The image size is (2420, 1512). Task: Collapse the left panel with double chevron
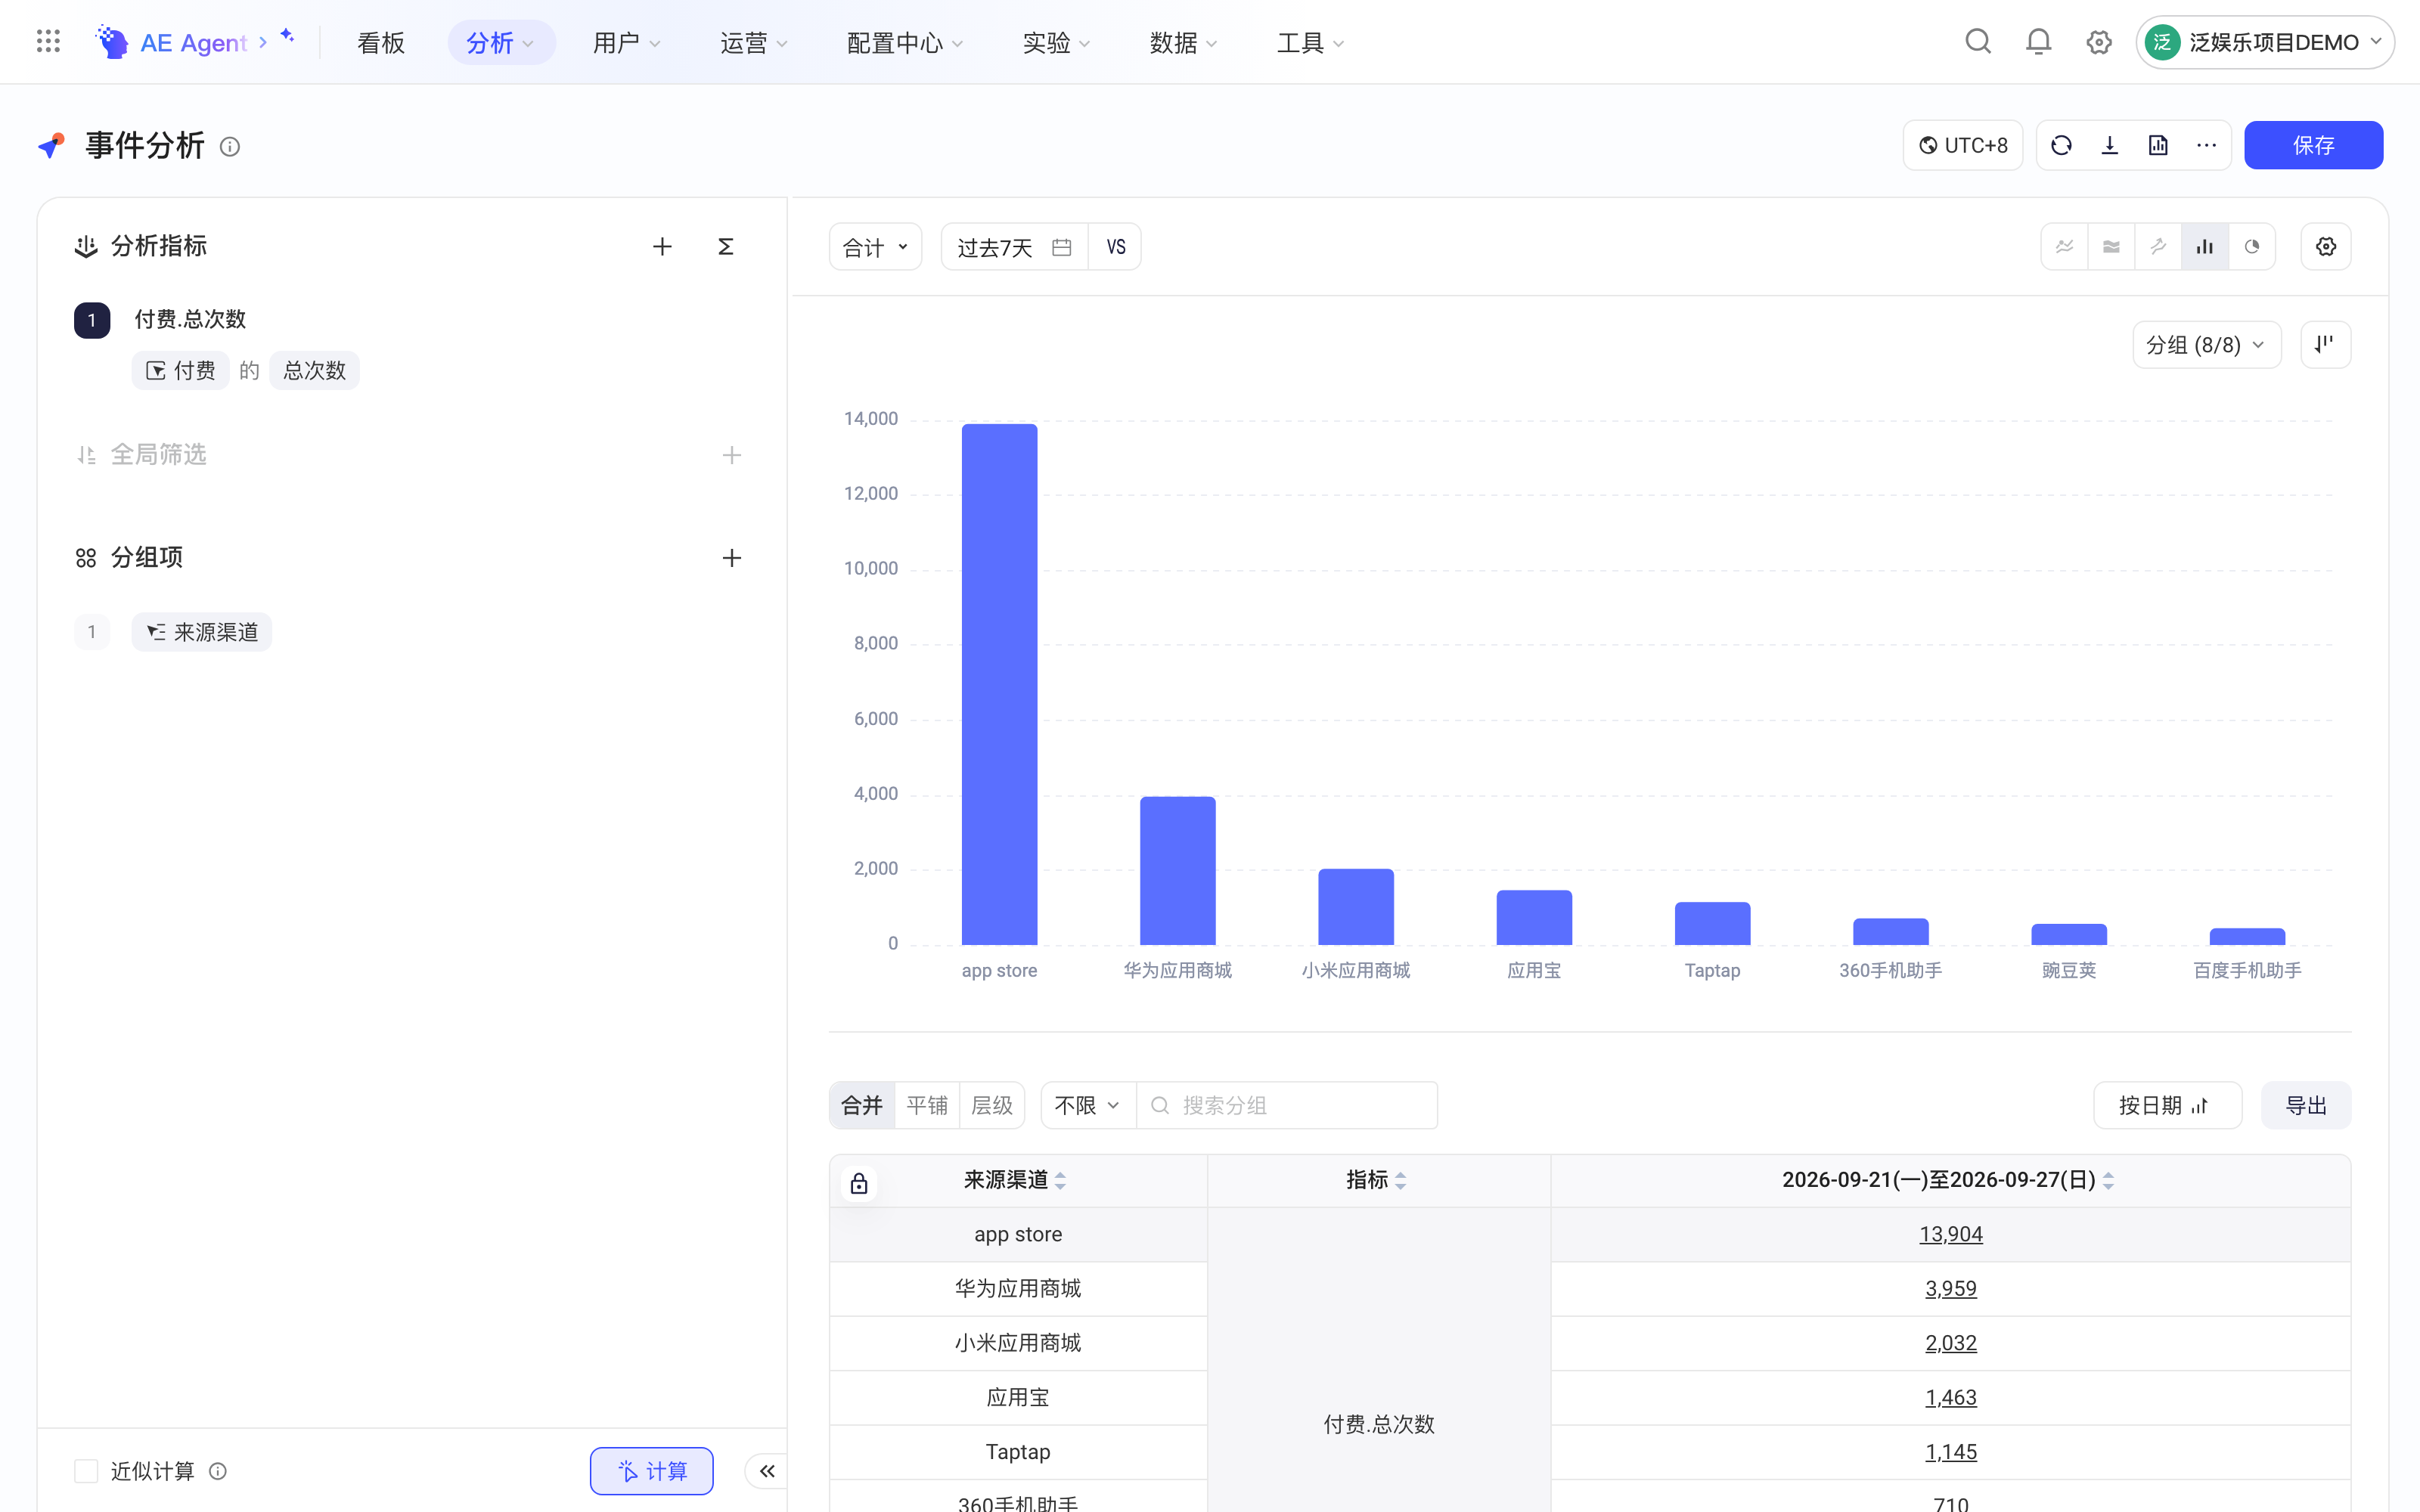(767, 1471)
